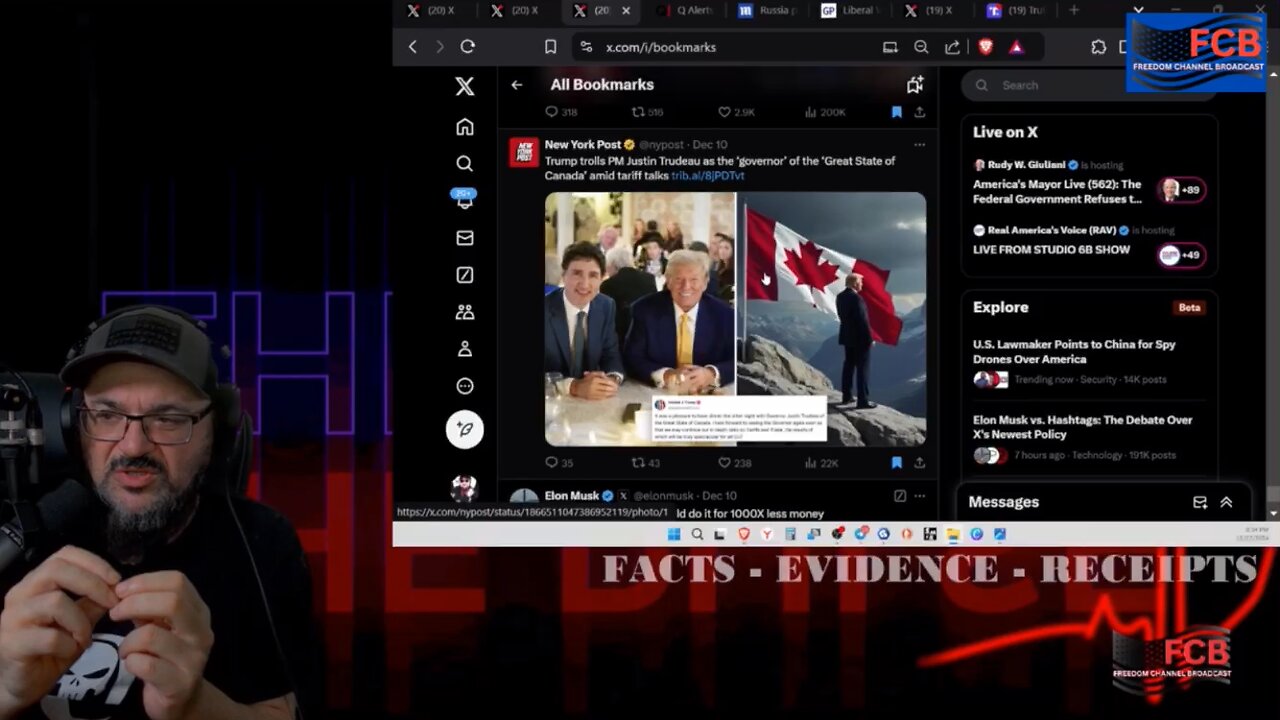The image size is (1280, 720).
Task: Click the share page icon in address bar
Action: 952,47
